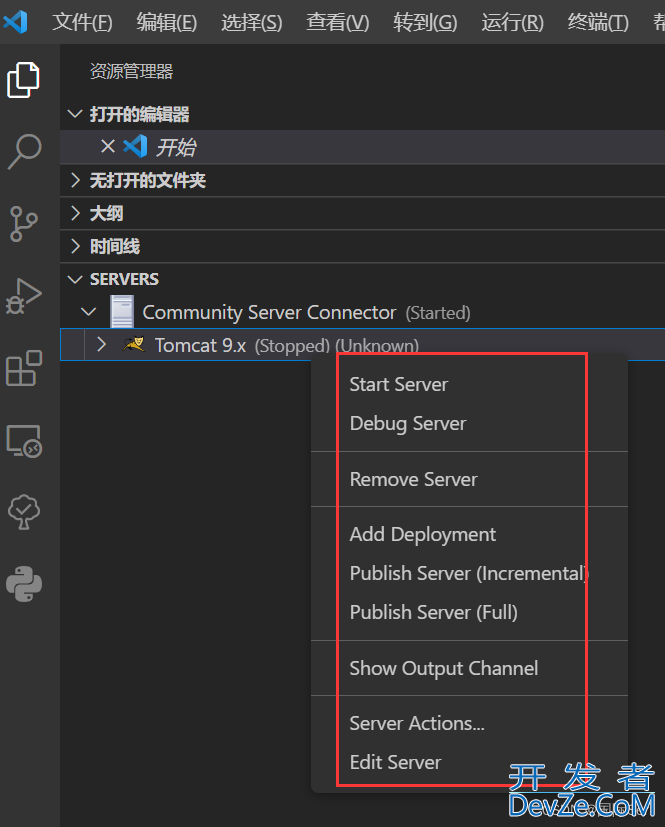Open the 运行(R) menu
The height and width of the screenshot is (827, 665).
pyautogui.click(x=512, y=22)
